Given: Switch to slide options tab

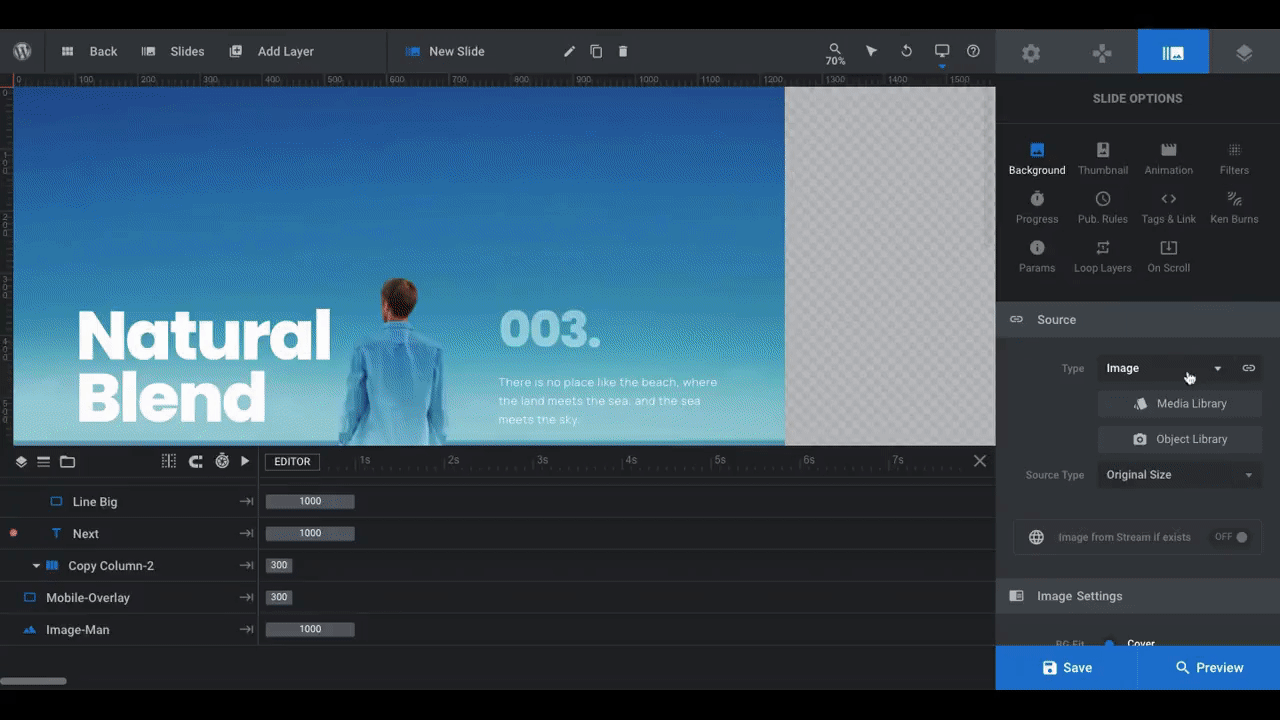Looking at the screenshot, I should tap(1173, 52).
